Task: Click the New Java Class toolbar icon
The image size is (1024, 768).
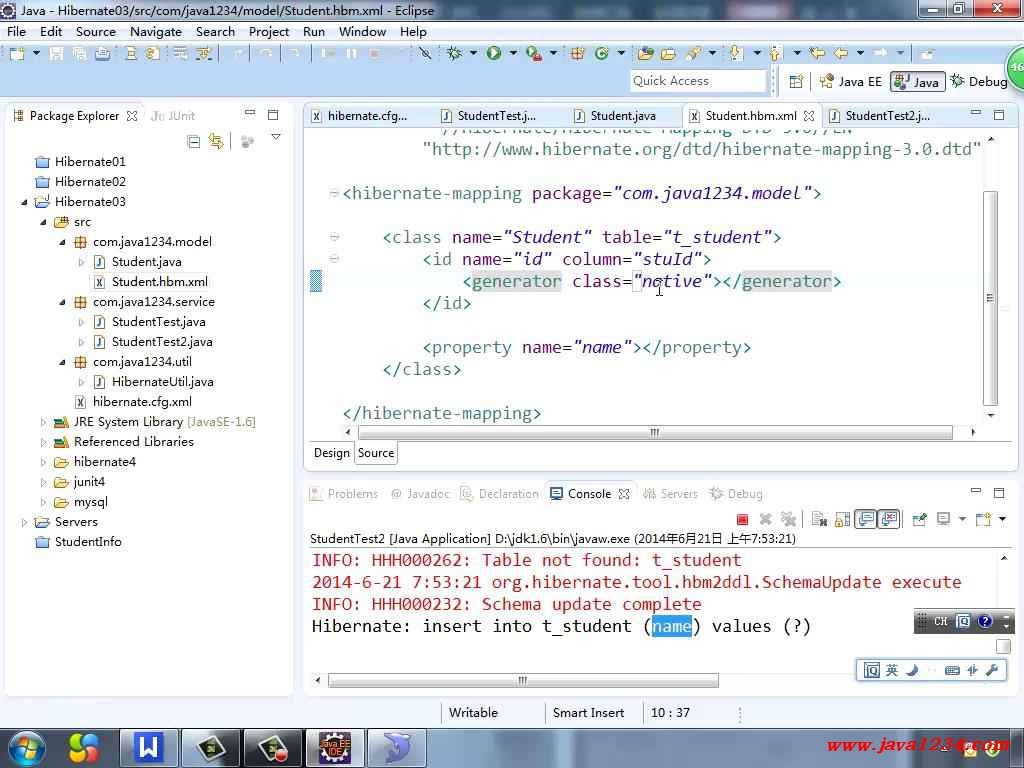Action: tap(601, 54)
